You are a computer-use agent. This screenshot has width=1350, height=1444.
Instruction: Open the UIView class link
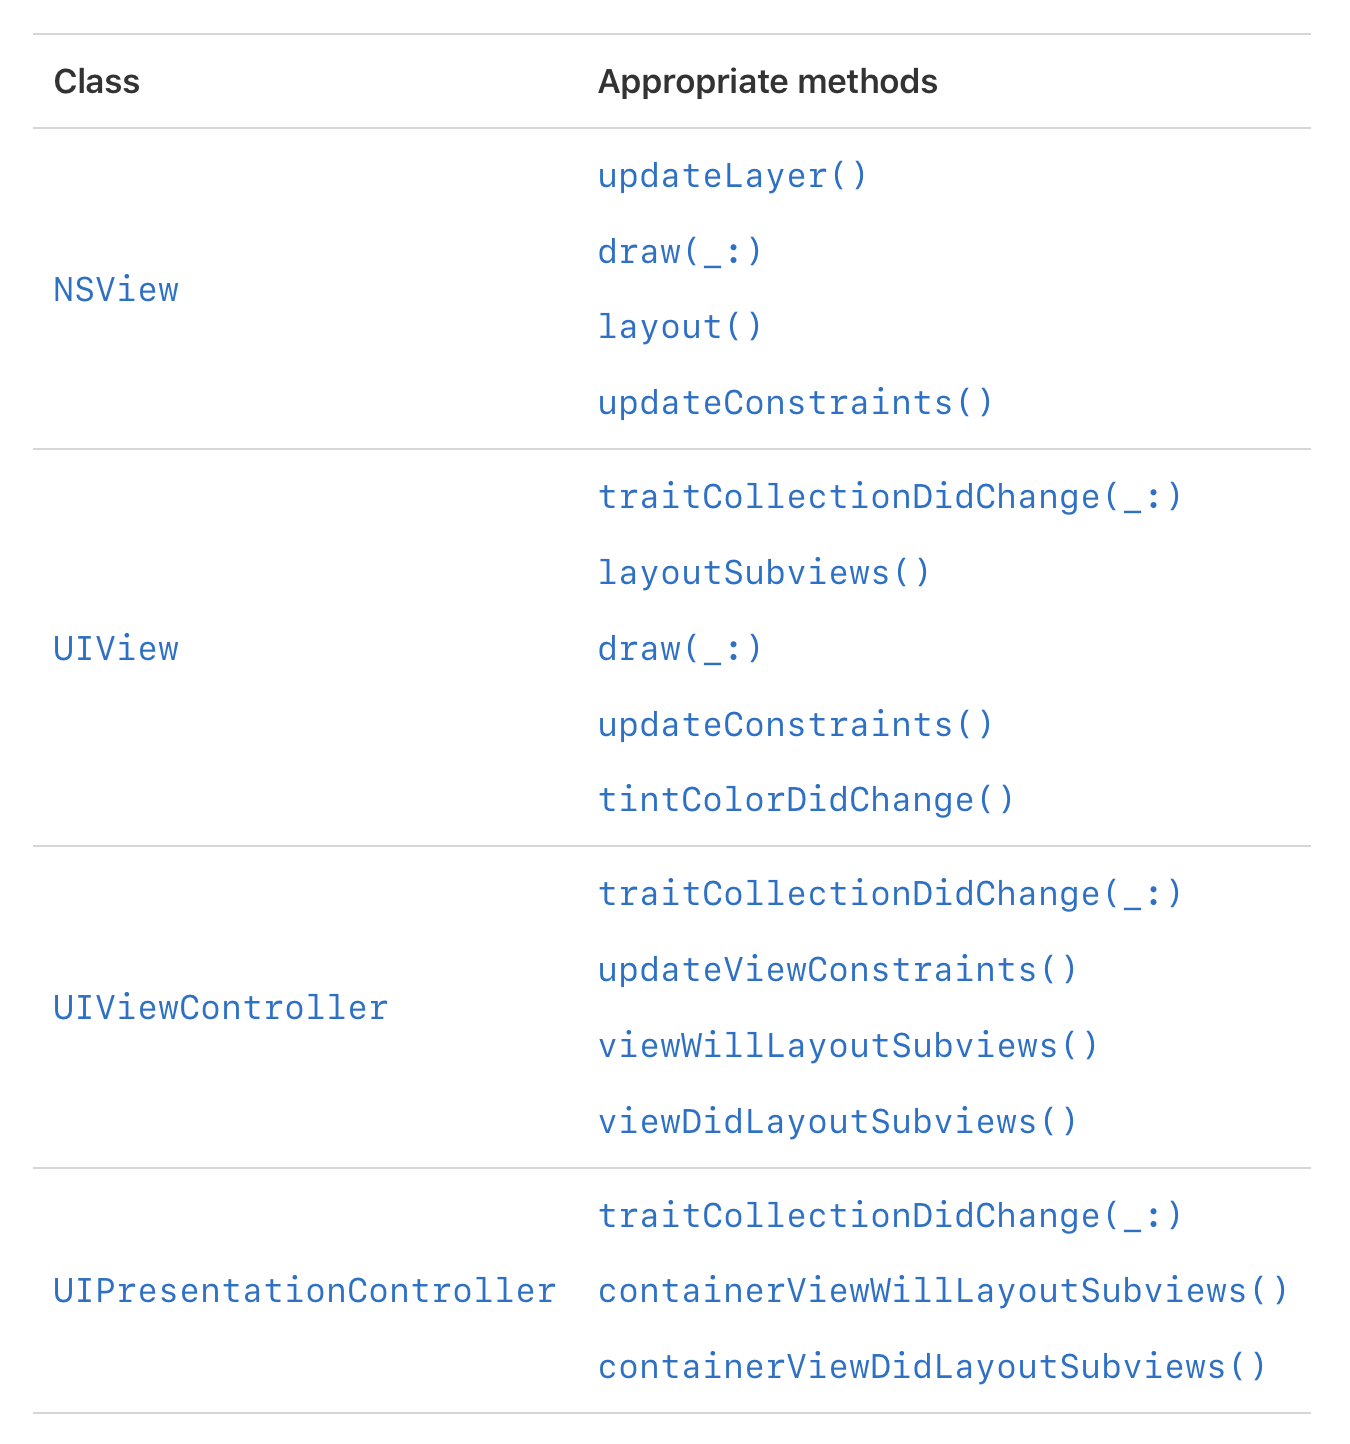[116, 649]
